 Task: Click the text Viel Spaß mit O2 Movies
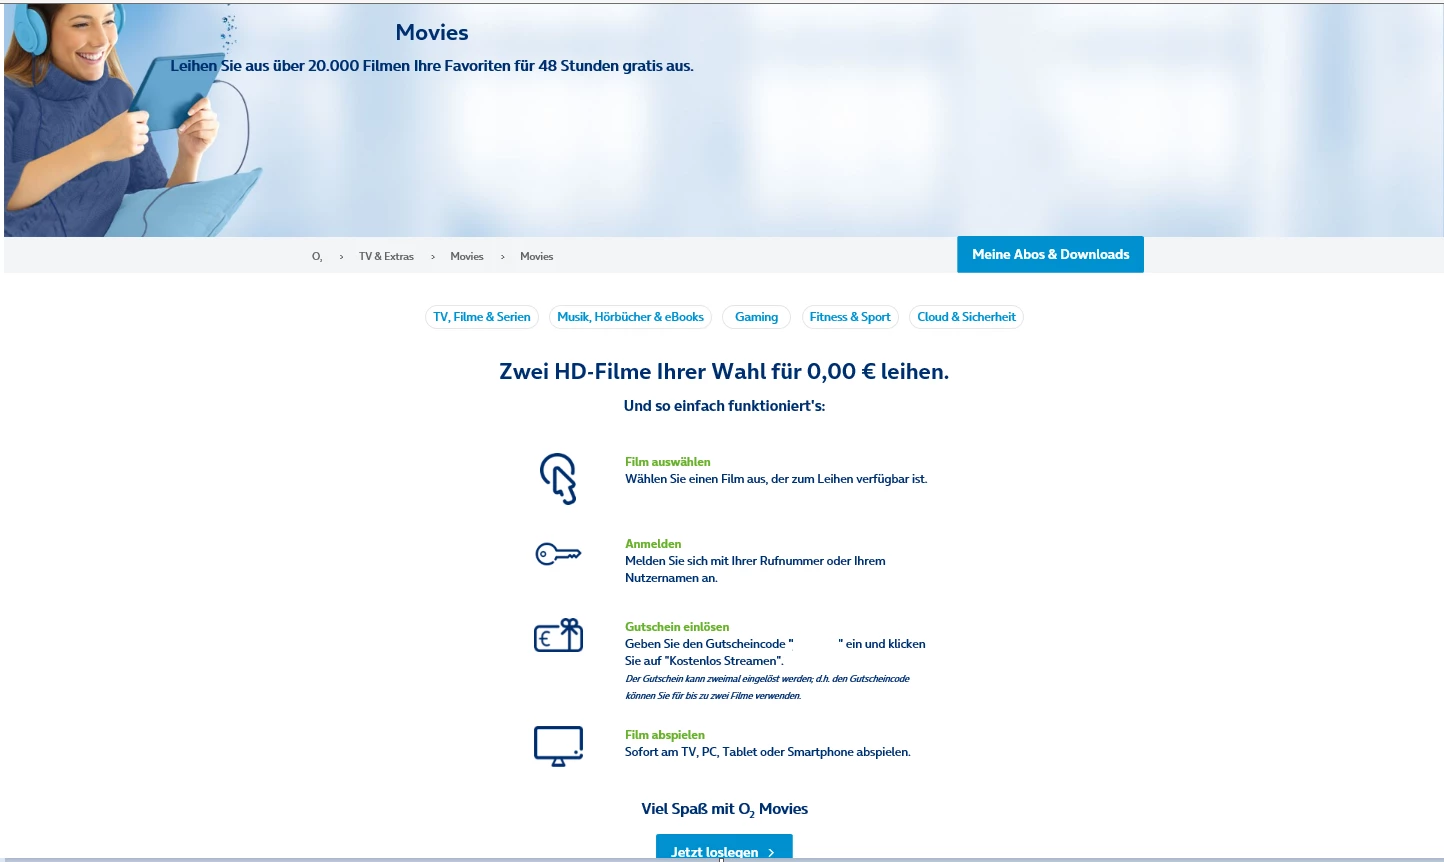click(724, 809)
